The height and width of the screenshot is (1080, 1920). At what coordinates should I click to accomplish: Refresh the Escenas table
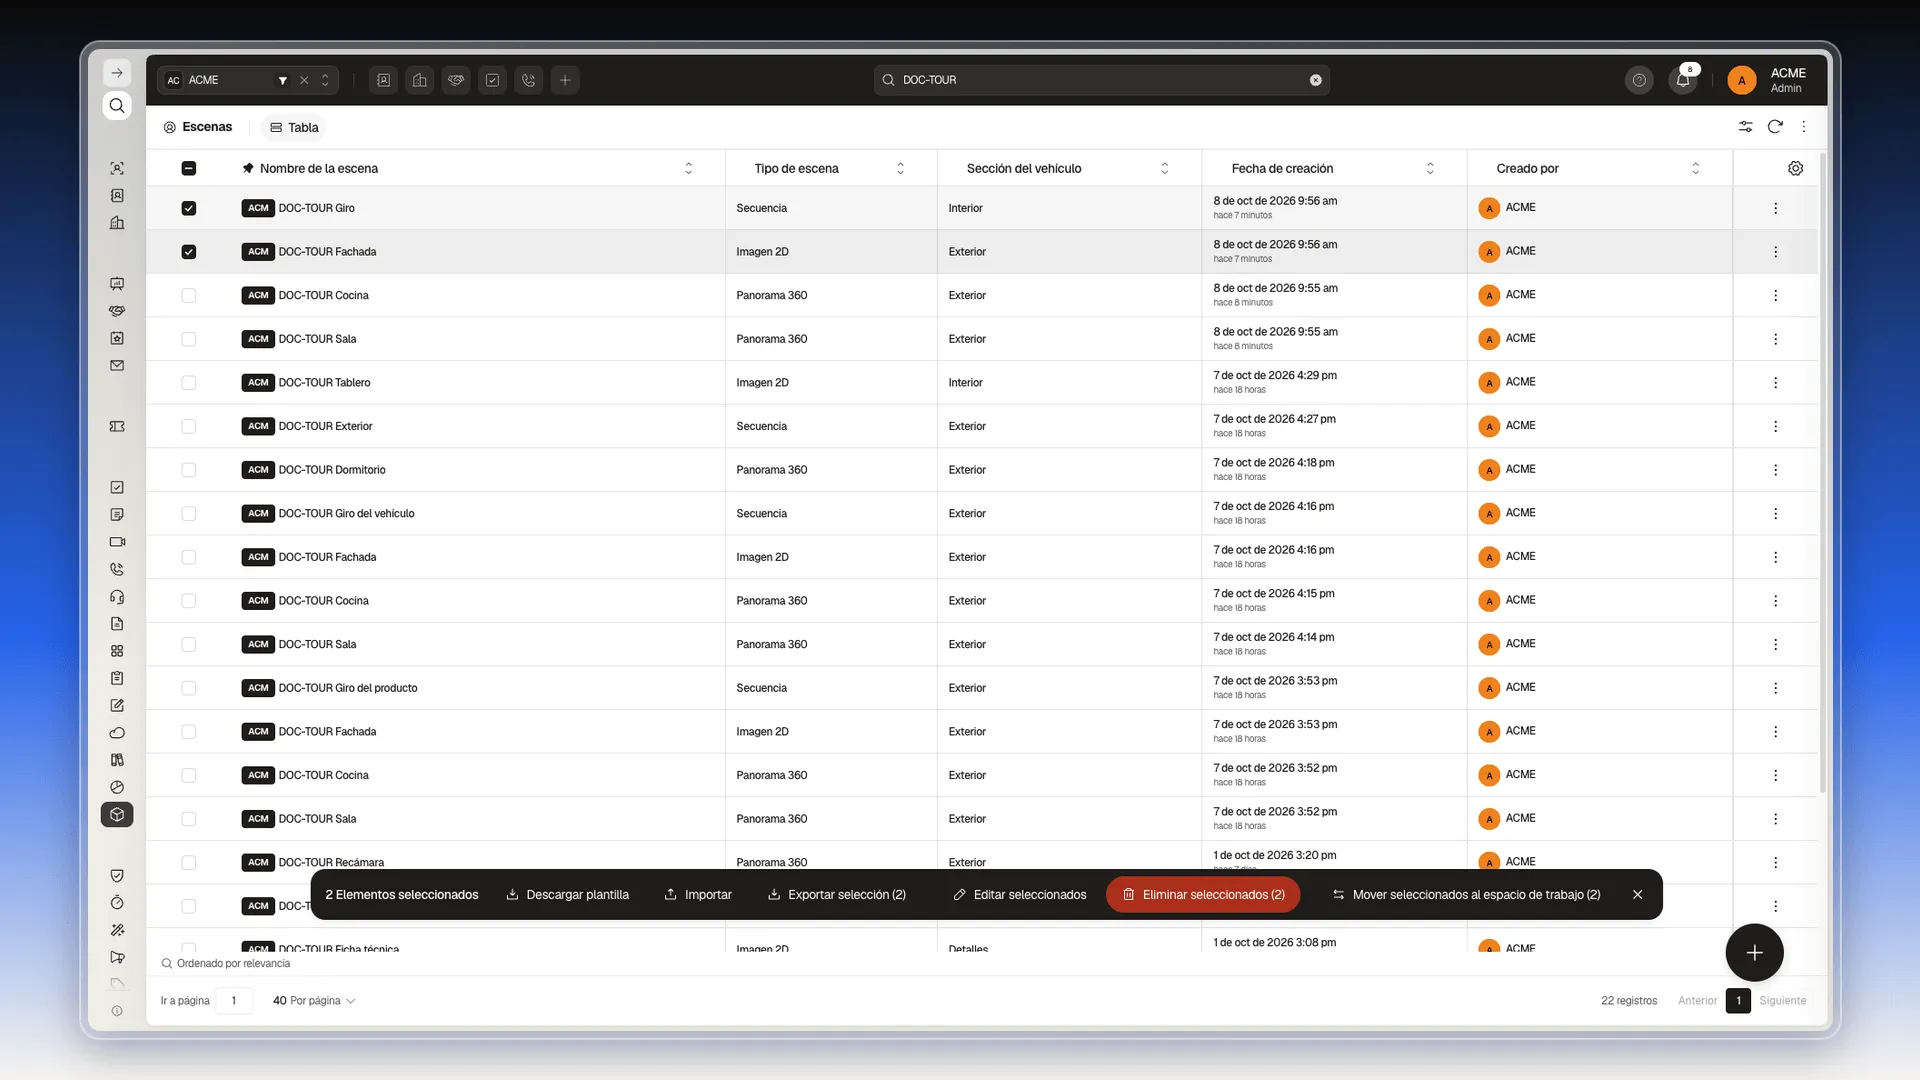[1775, 127]
